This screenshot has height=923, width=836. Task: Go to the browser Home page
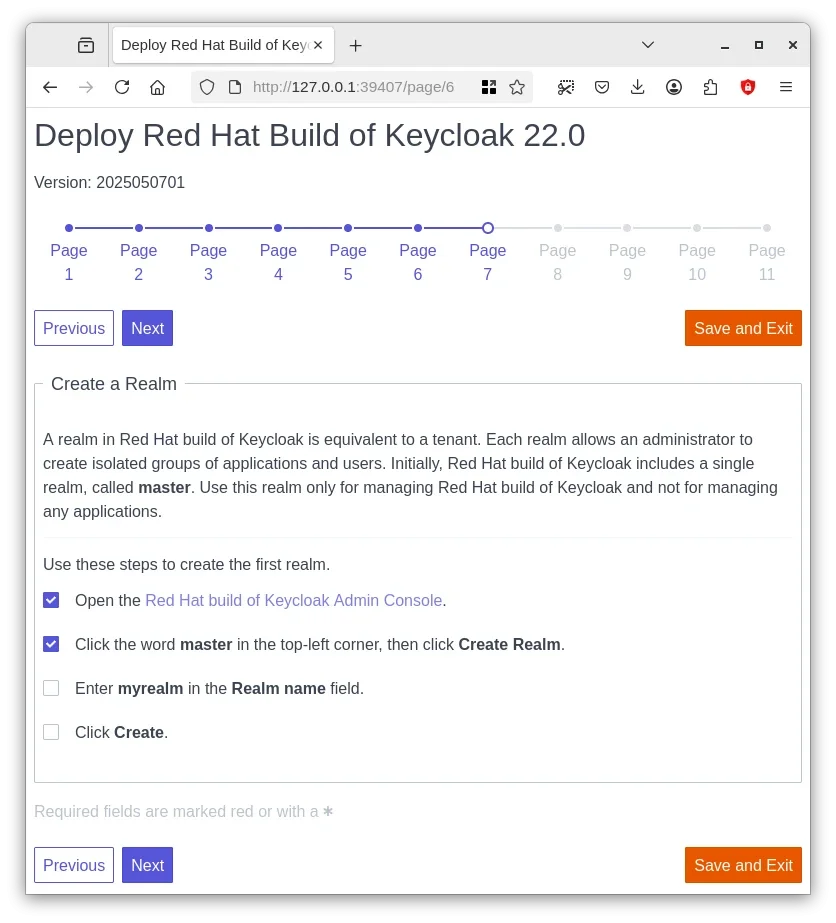(157, 87)
